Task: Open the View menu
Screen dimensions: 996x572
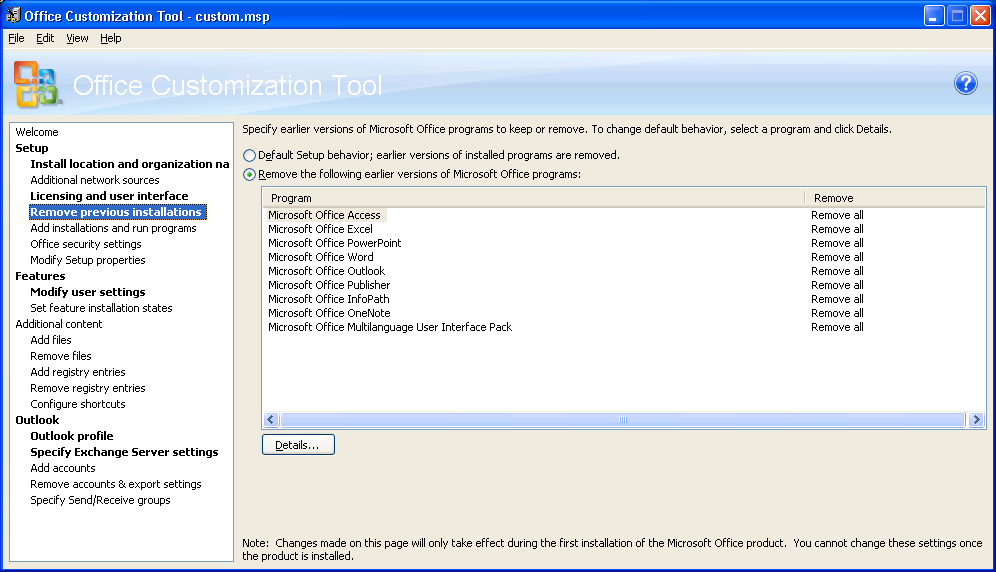Action: (x=77, y=38)
